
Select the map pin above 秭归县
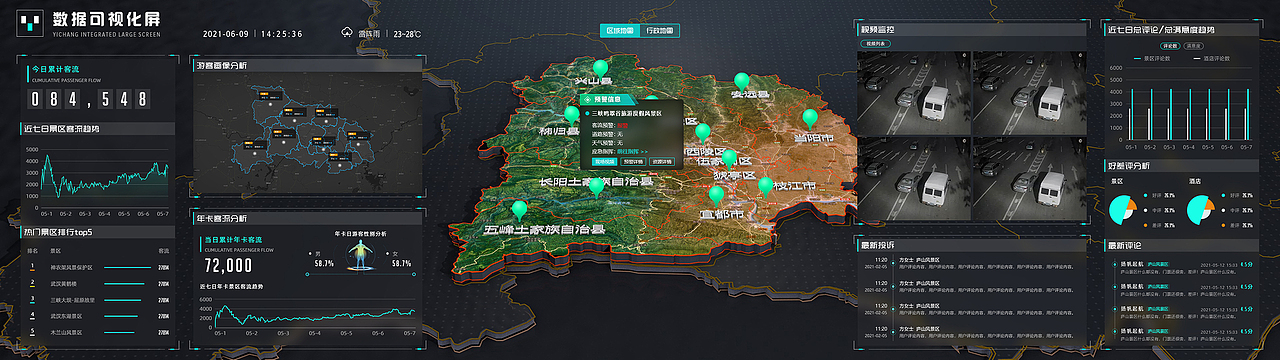tap(572, 116)
